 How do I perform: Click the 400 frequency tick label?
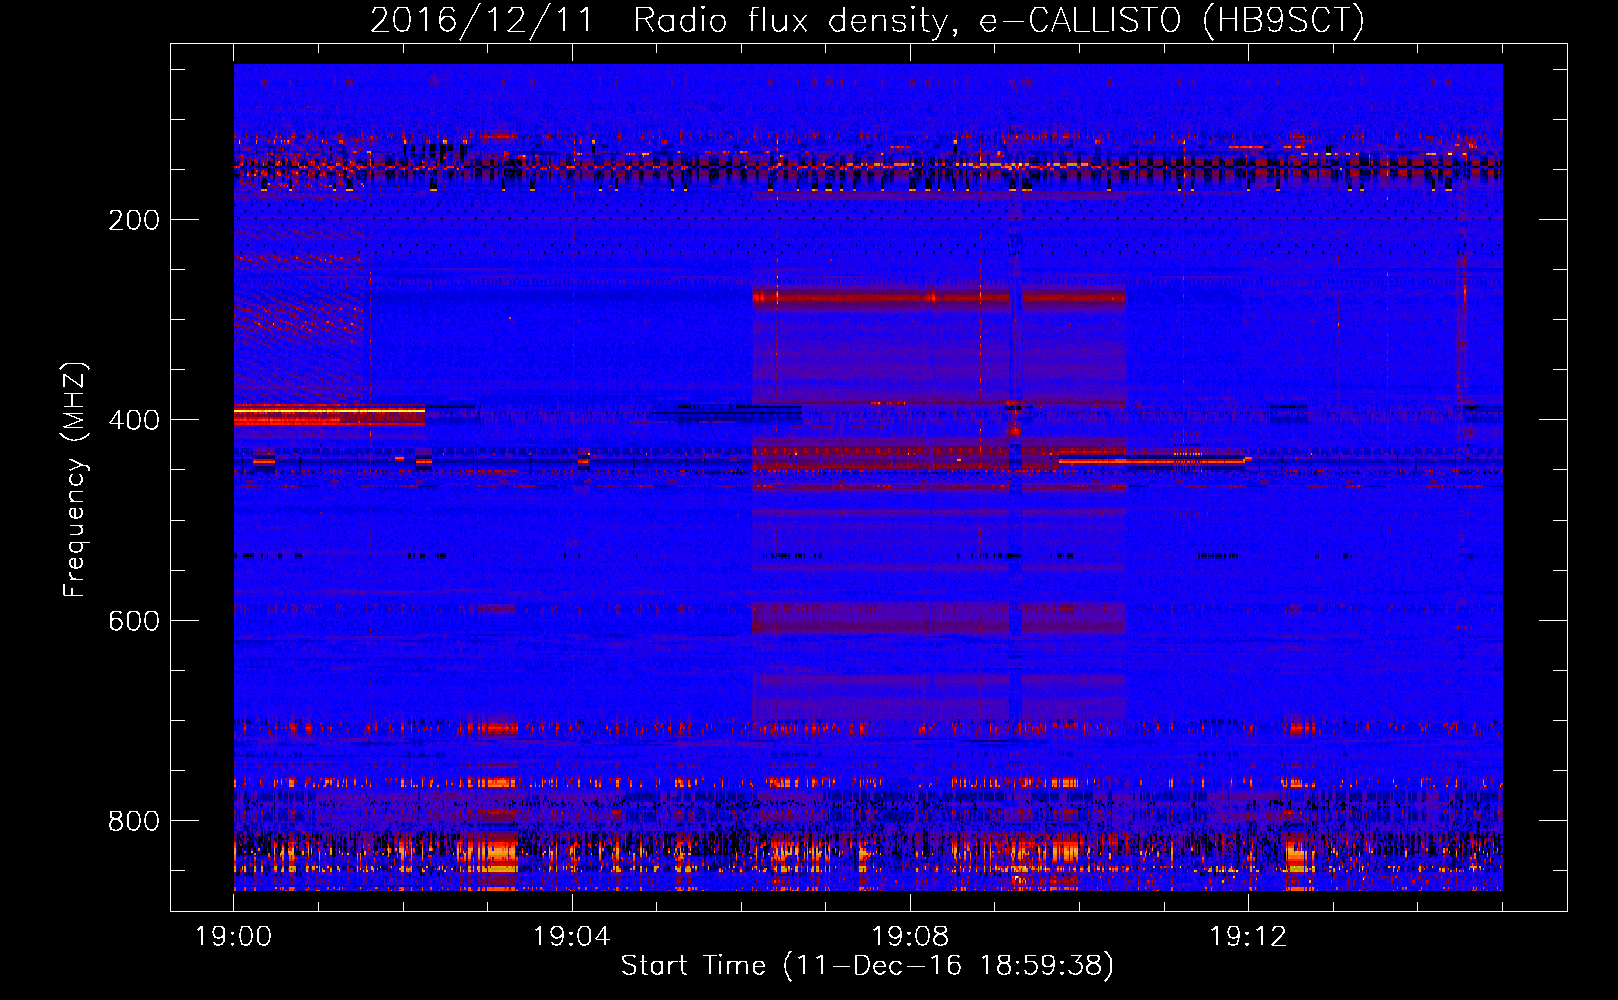coord(134,420)
